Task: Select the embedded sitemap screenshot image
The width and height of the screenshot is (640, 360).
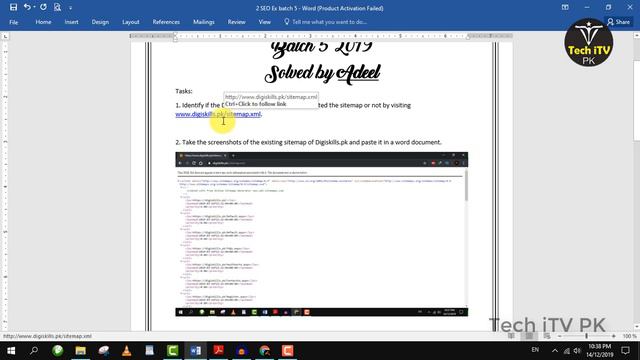Action: coord(322,234)
